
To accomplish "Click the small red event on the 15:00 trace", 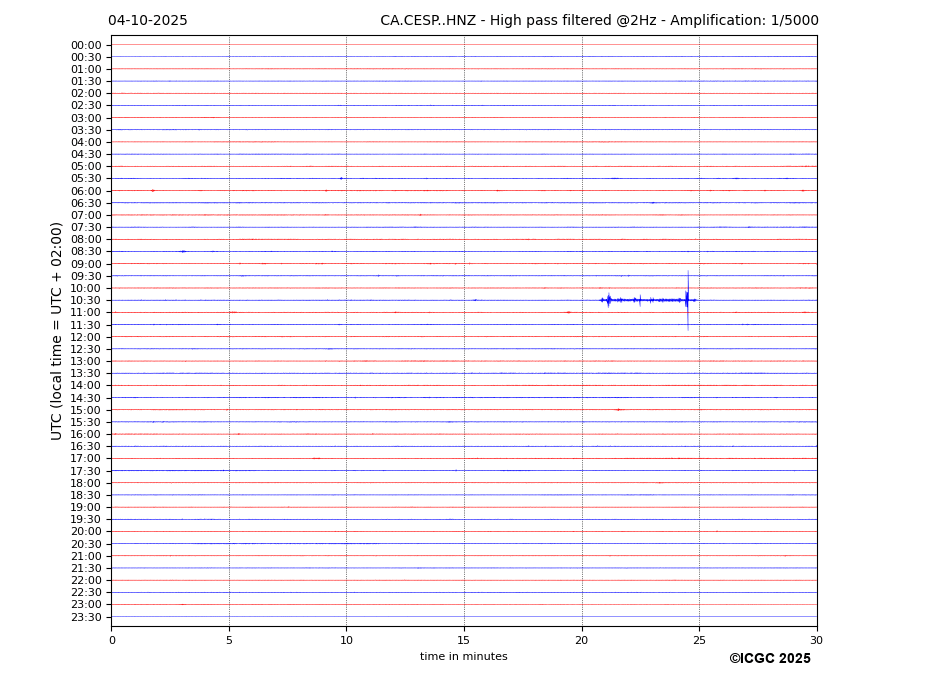I will point(618,409).
